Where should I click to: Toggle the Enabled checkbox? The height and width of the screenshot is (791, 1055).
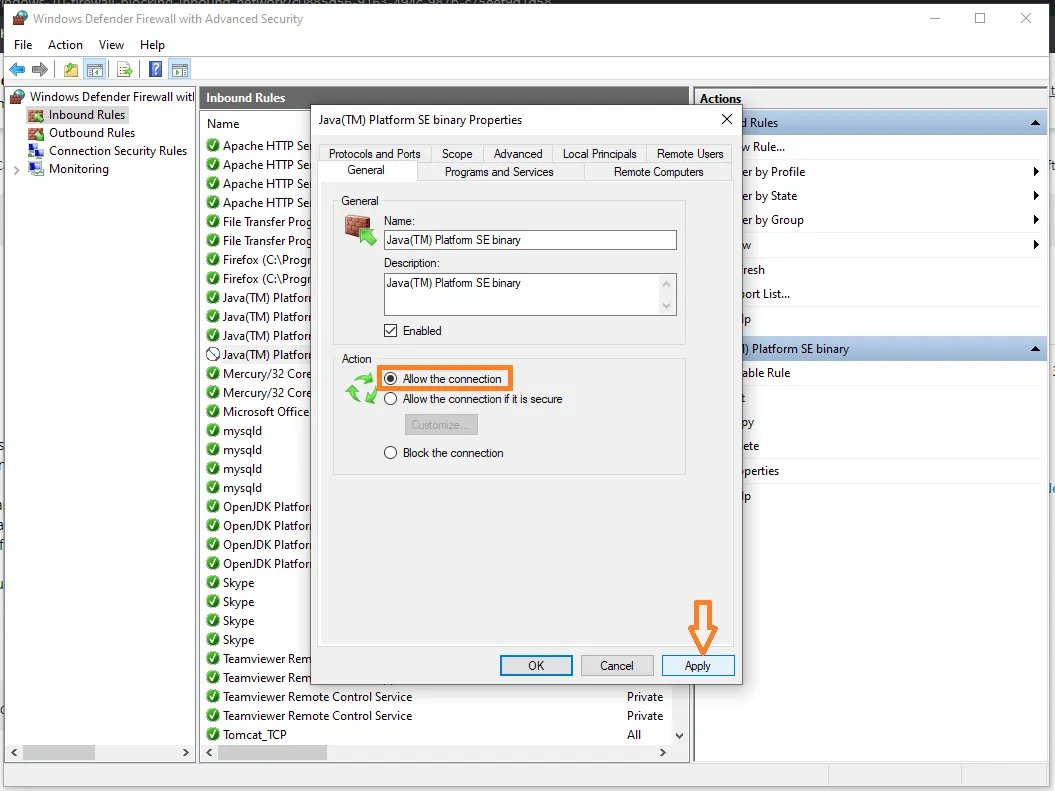(x=390, y=330)
